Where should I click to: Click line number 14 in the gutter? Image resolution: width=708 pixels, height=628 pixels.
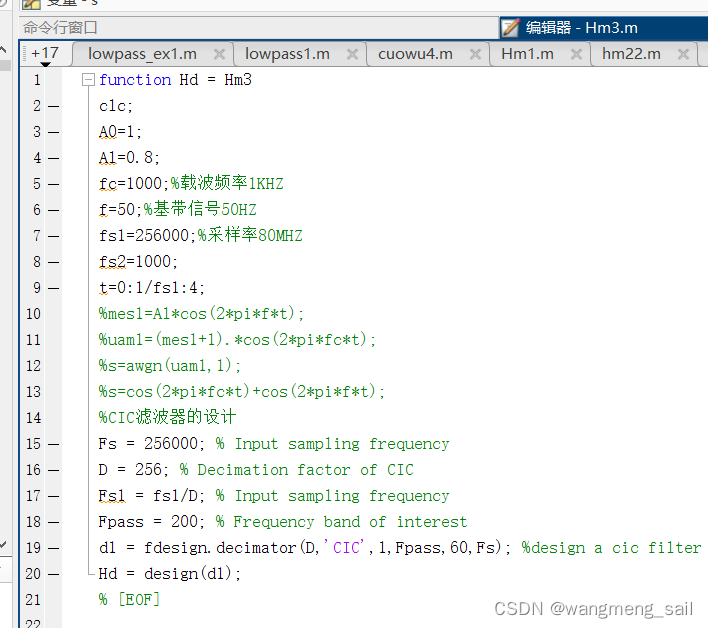[x=33, y=418]
